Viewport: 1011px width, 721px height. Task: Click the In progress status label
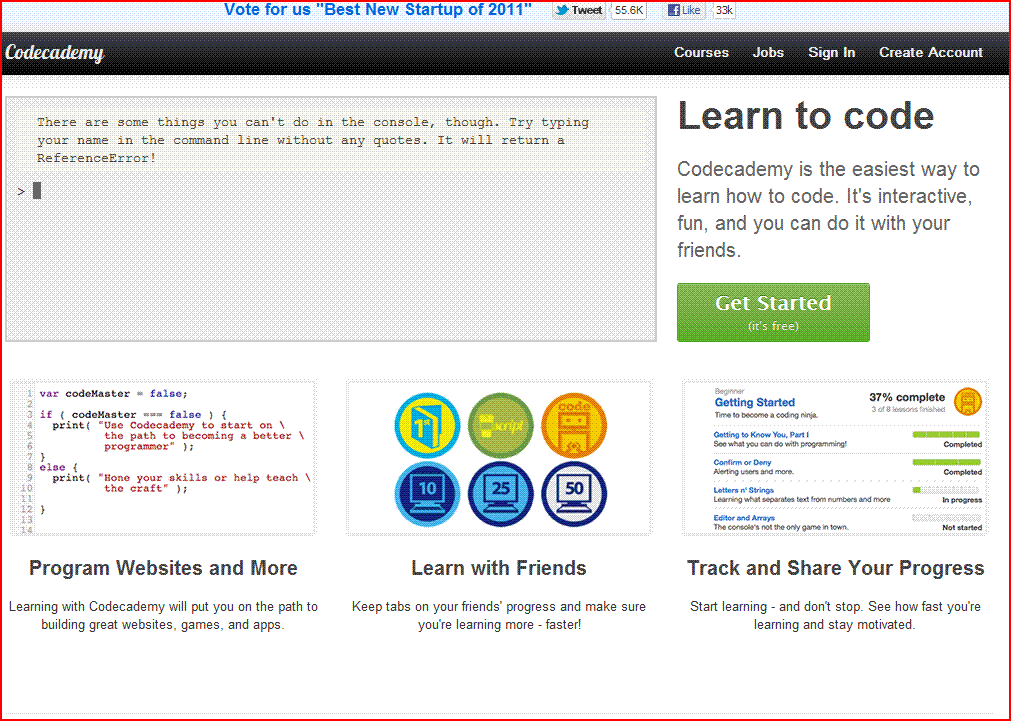click(x=962, y=500)
